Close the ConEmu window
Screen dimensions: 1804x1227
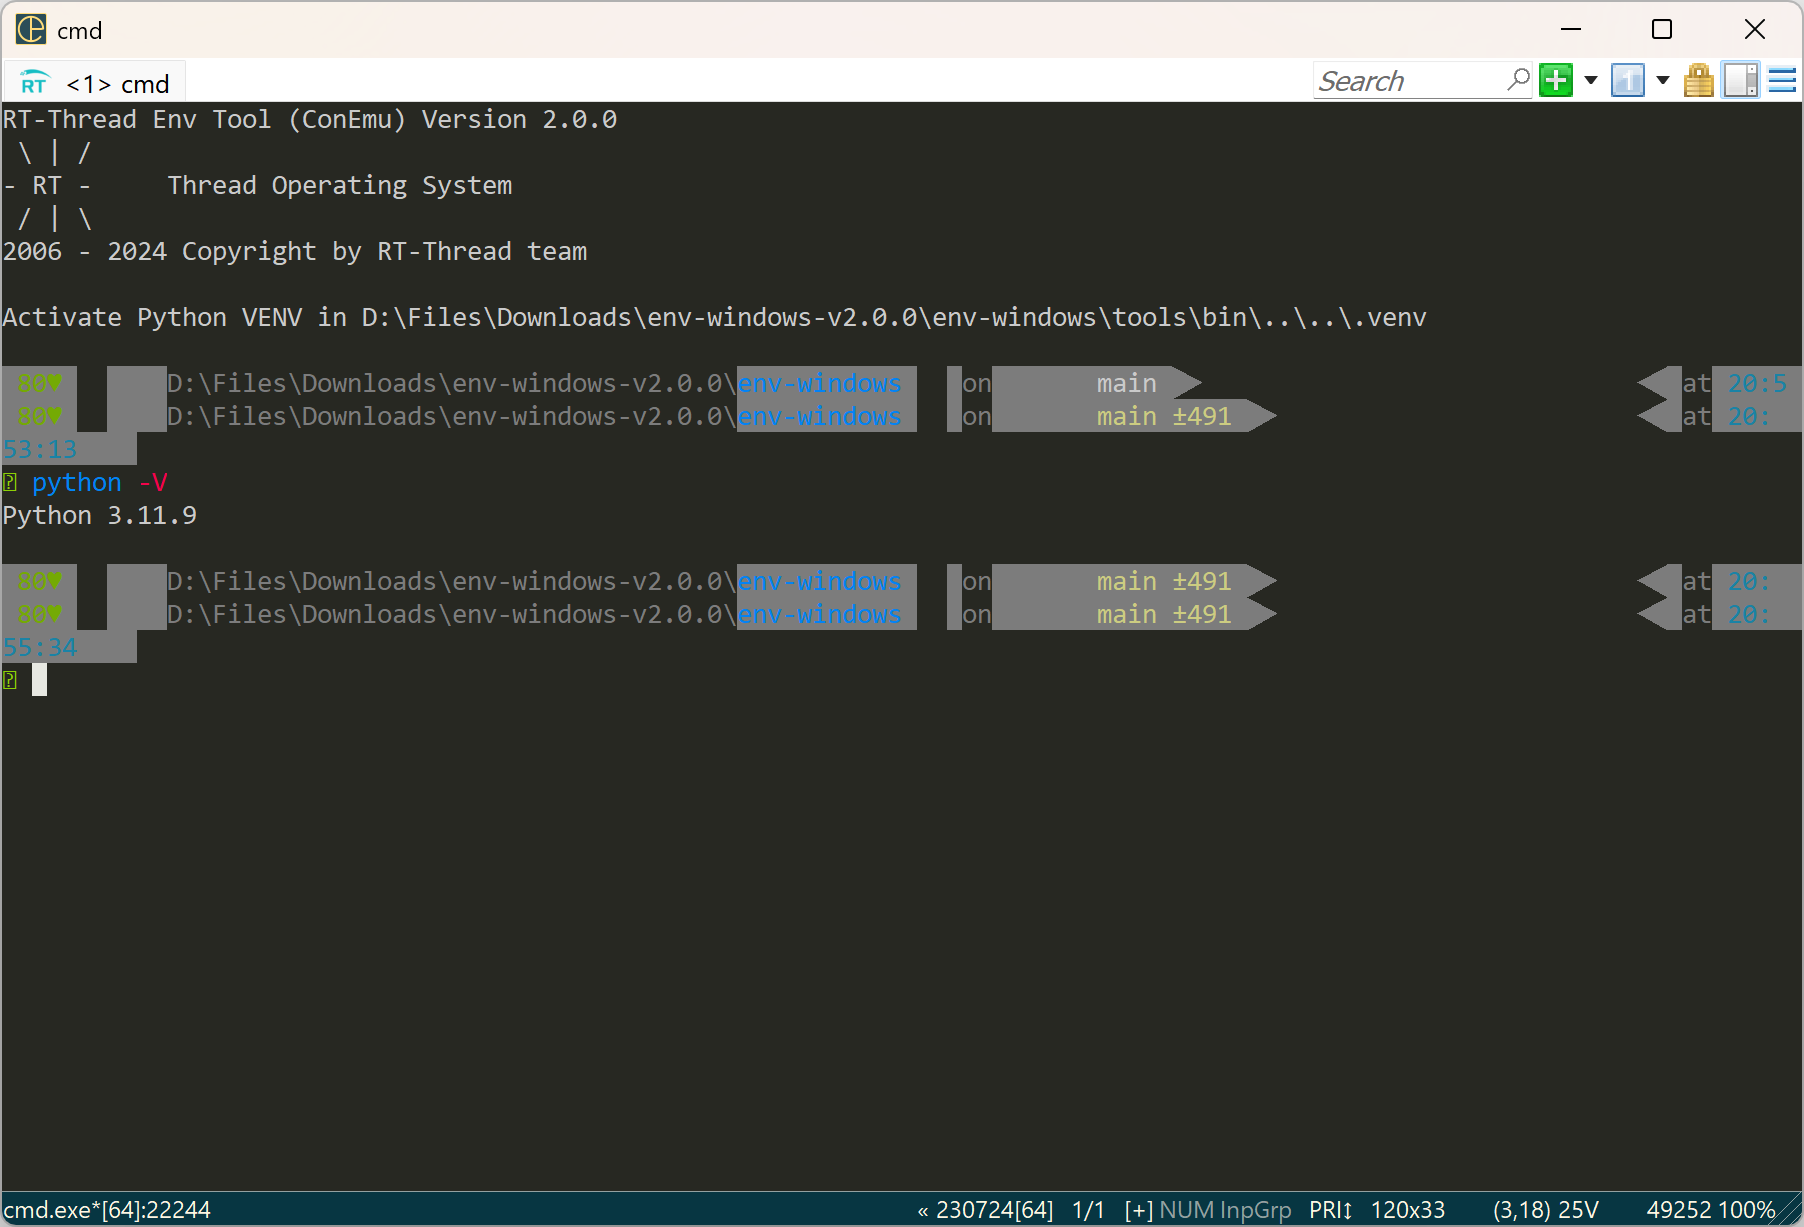click(x=1755, y=30)
